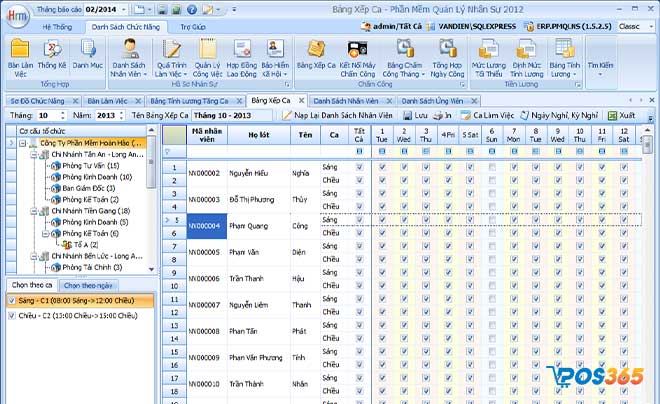660x404 pixels.
Task: Close the Bảng Xếp Ca tab
Action: tap(301, 101)
